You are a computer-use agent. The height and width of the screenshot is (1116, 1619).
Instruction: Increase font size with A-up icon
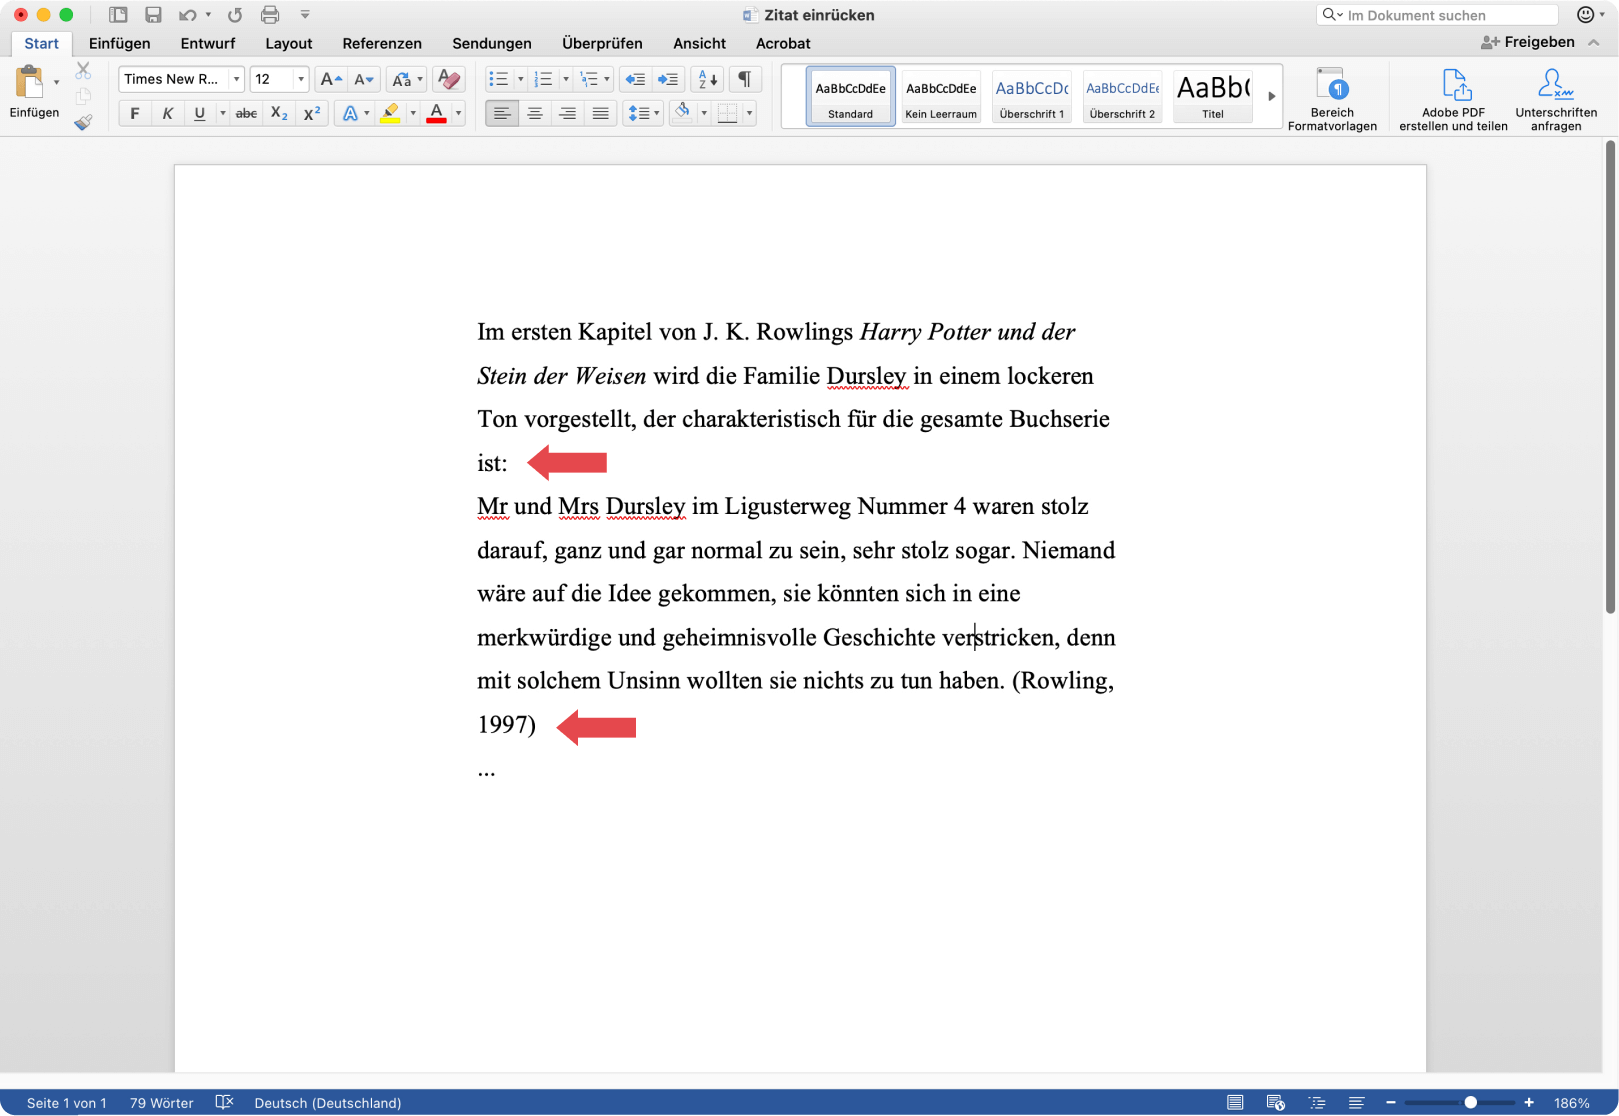(330, 79)
